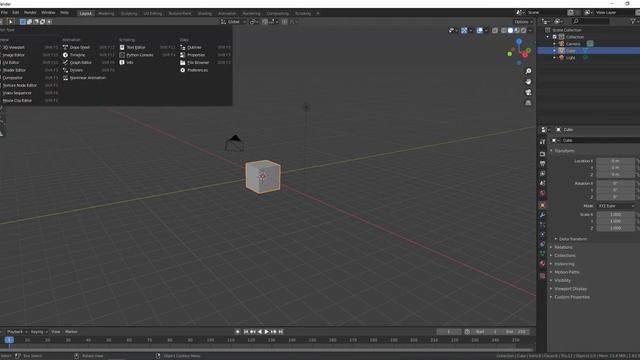Click the play animation button
640x360 pixels.
[x=267, y=332]
